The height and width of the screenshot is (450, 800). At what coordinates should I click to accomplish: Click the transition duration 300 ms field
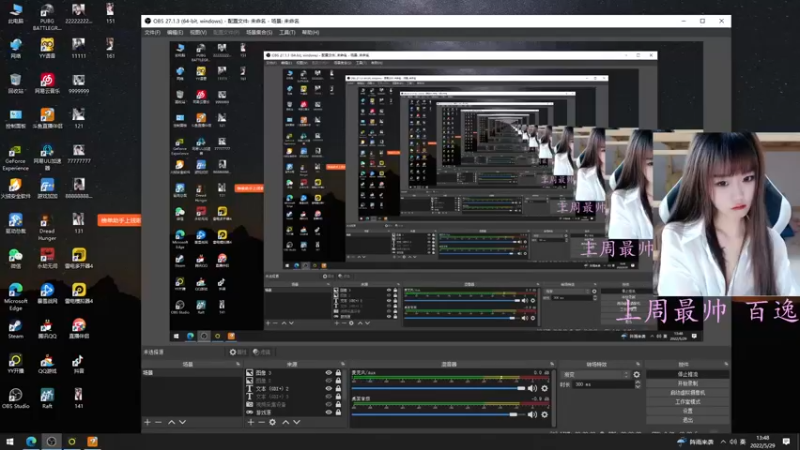coord(603,384)
